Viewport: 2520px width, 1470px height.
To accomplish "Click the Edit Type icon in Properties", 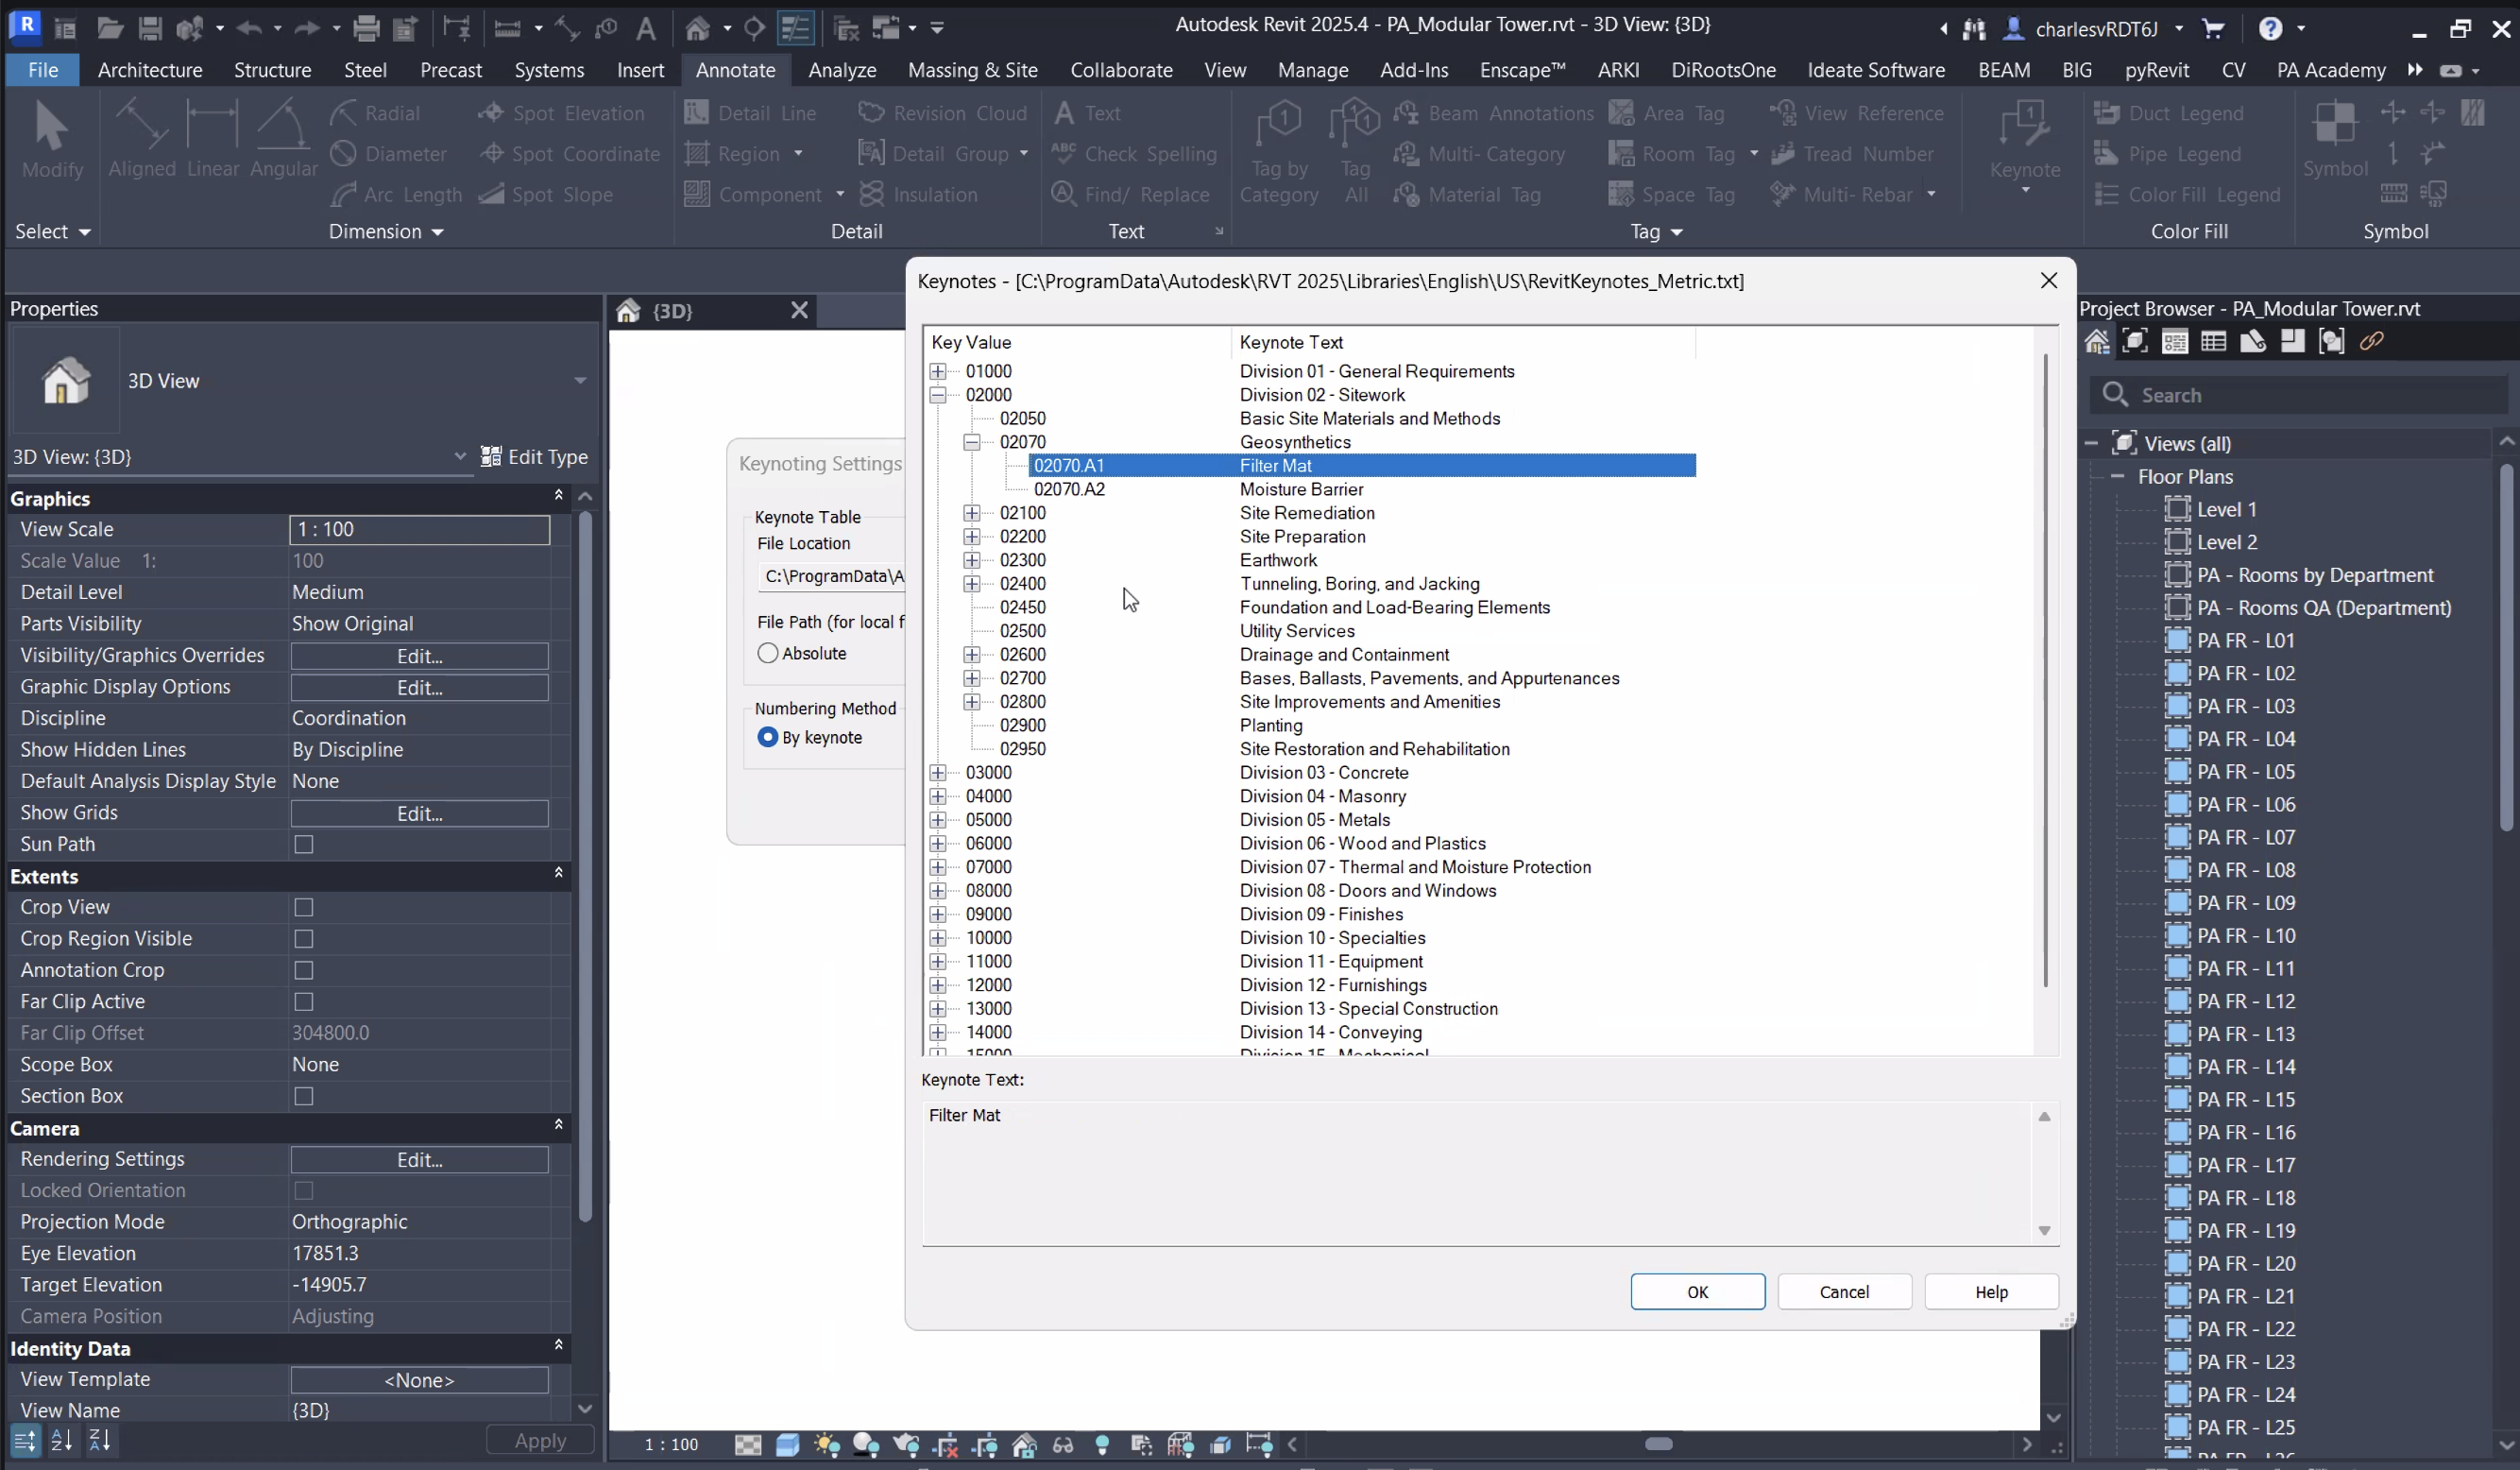I will coord(490,457).
